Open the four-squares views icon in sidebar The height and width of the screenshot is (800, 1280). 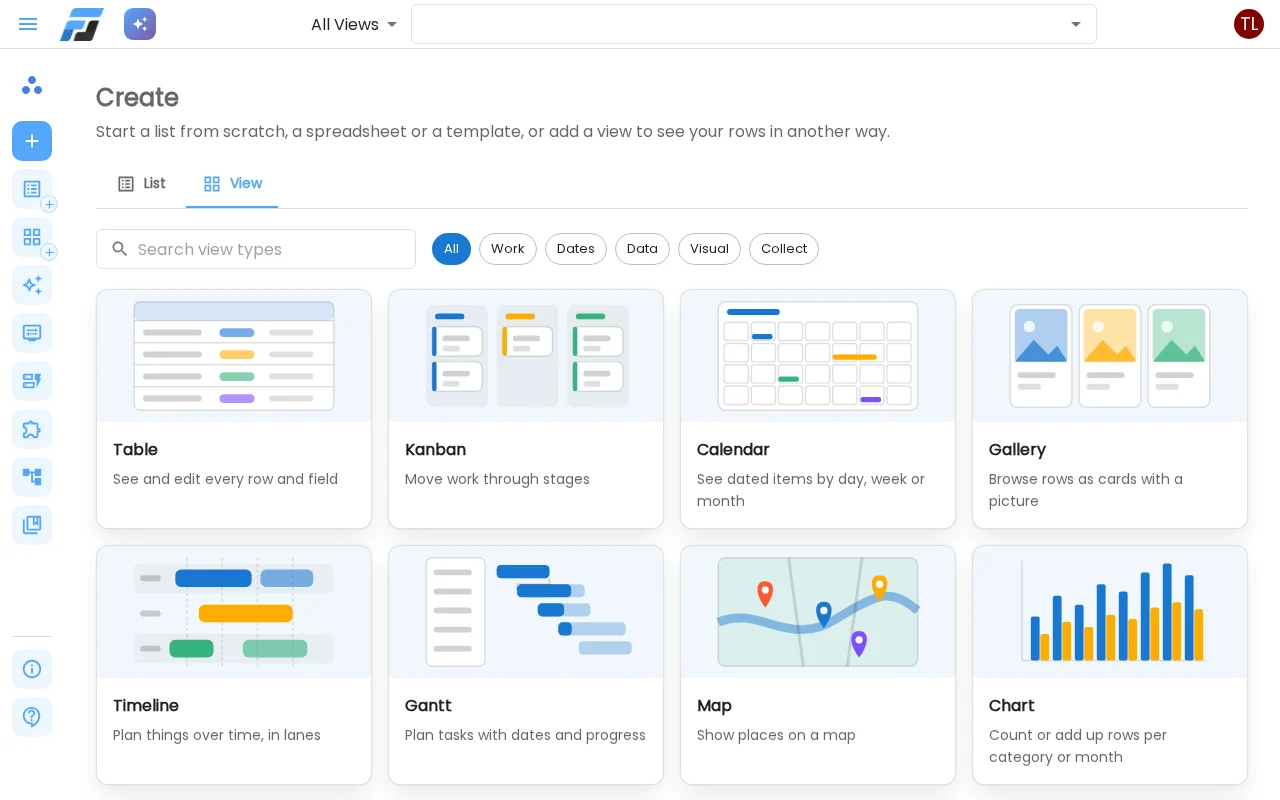coord(32,237)
